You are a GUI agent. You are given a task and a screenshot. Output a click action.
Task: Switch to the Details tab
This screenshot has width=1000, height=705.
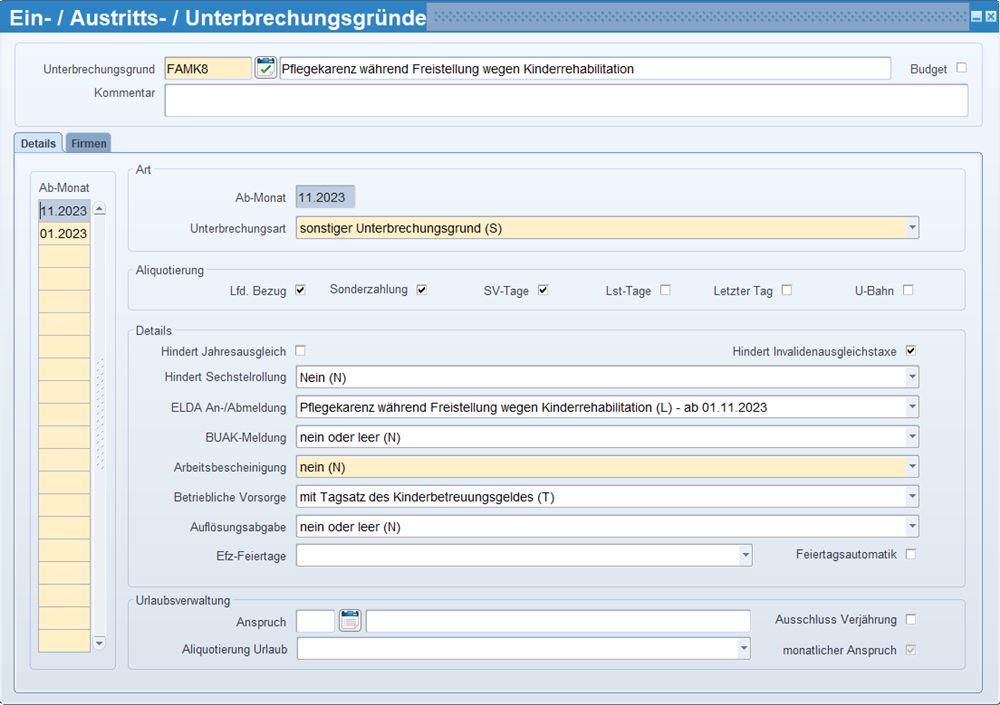pos(38,143)
